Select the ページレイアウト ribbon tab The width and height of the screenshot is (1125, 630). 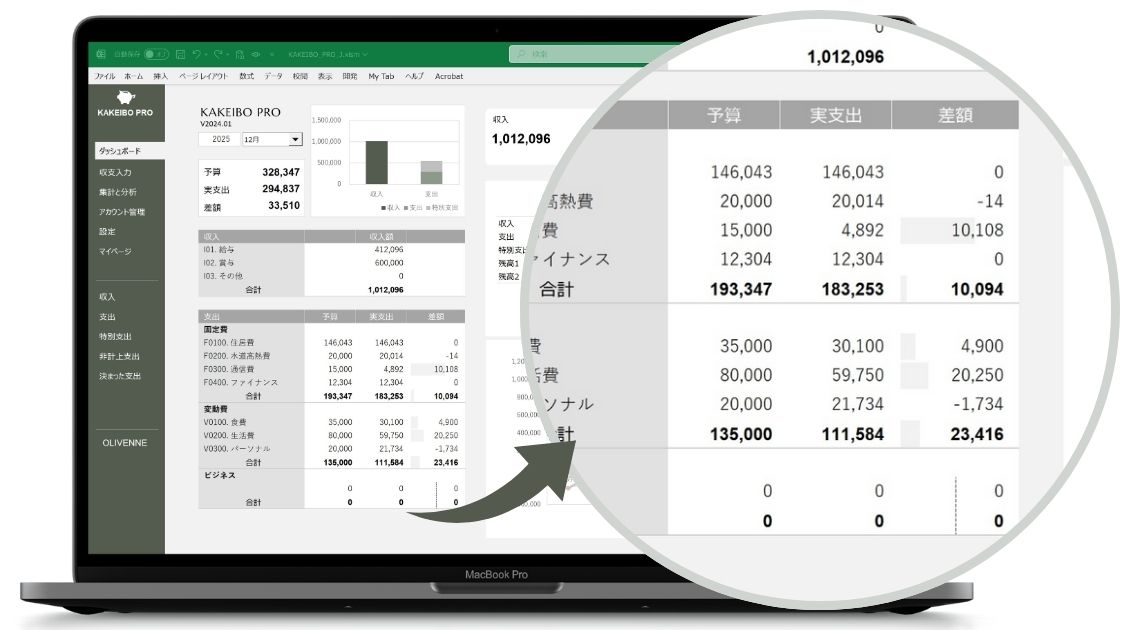point(203,76)
